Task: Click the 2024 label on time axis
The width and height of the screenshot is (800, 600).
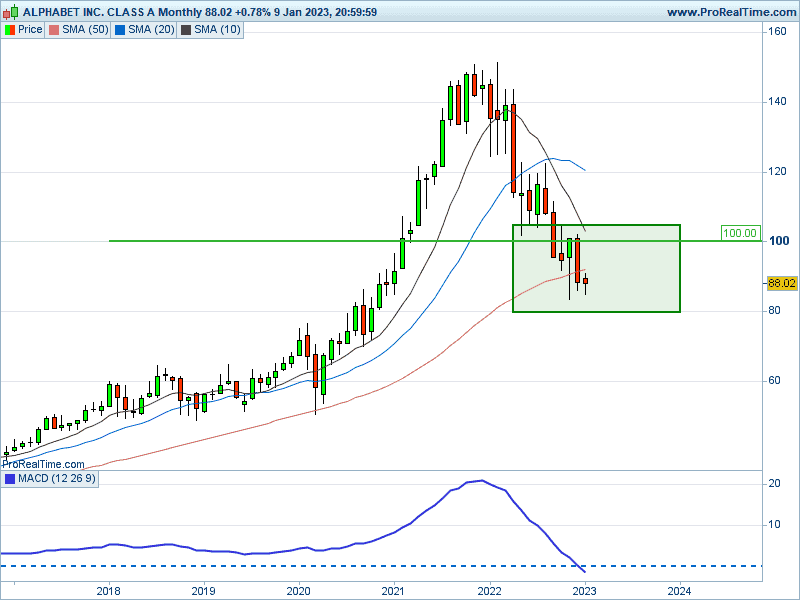Action: (679, 590)
